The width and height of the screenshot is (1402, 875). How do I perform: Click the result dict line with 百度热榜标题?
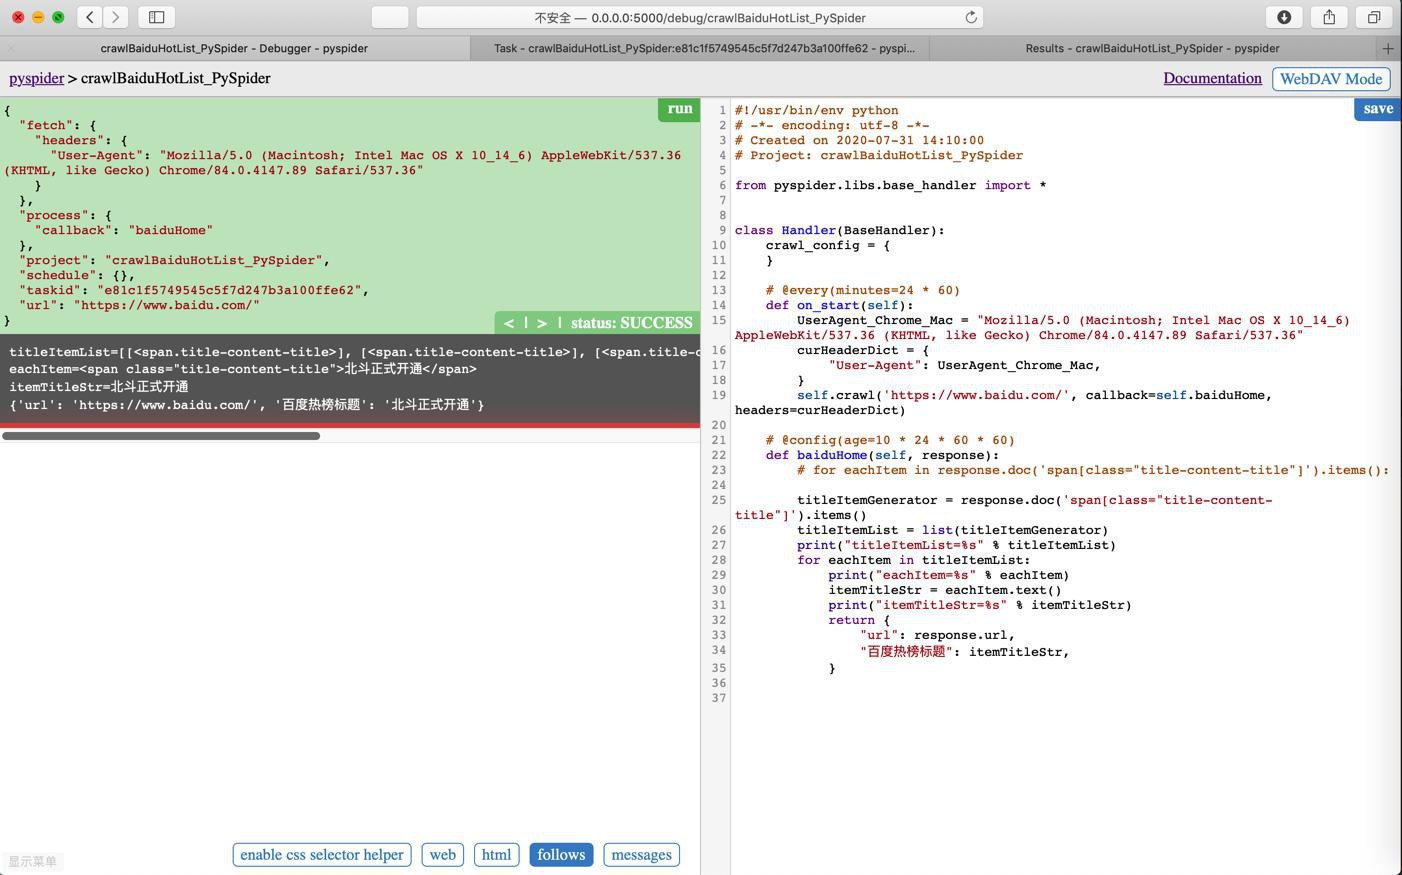tap(247, 405)
